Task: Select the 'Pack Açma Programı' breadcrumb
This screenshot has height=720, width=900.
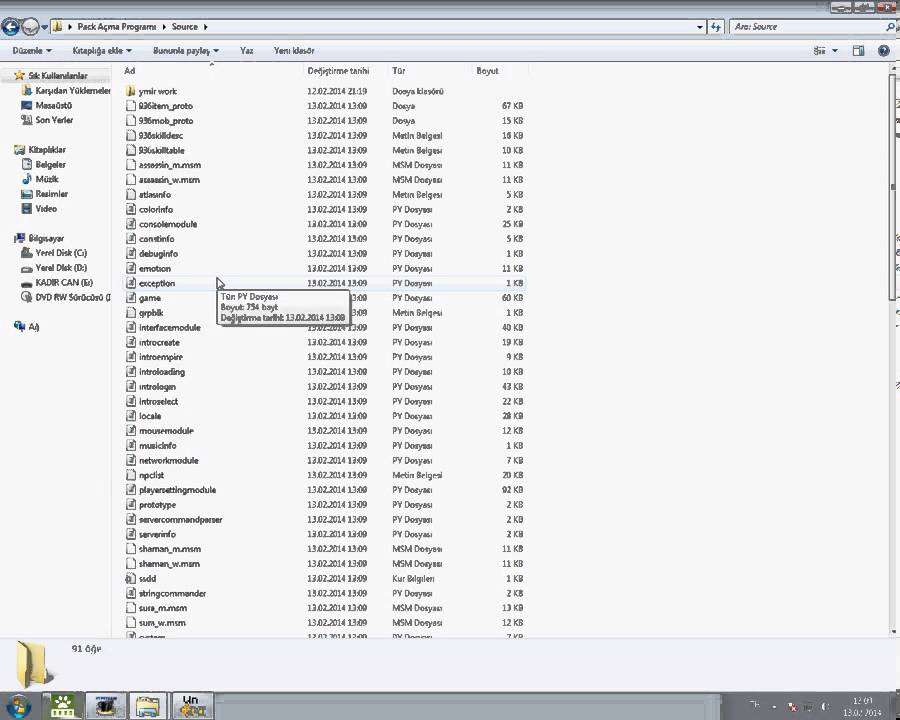Action: (x=117, y=26)
